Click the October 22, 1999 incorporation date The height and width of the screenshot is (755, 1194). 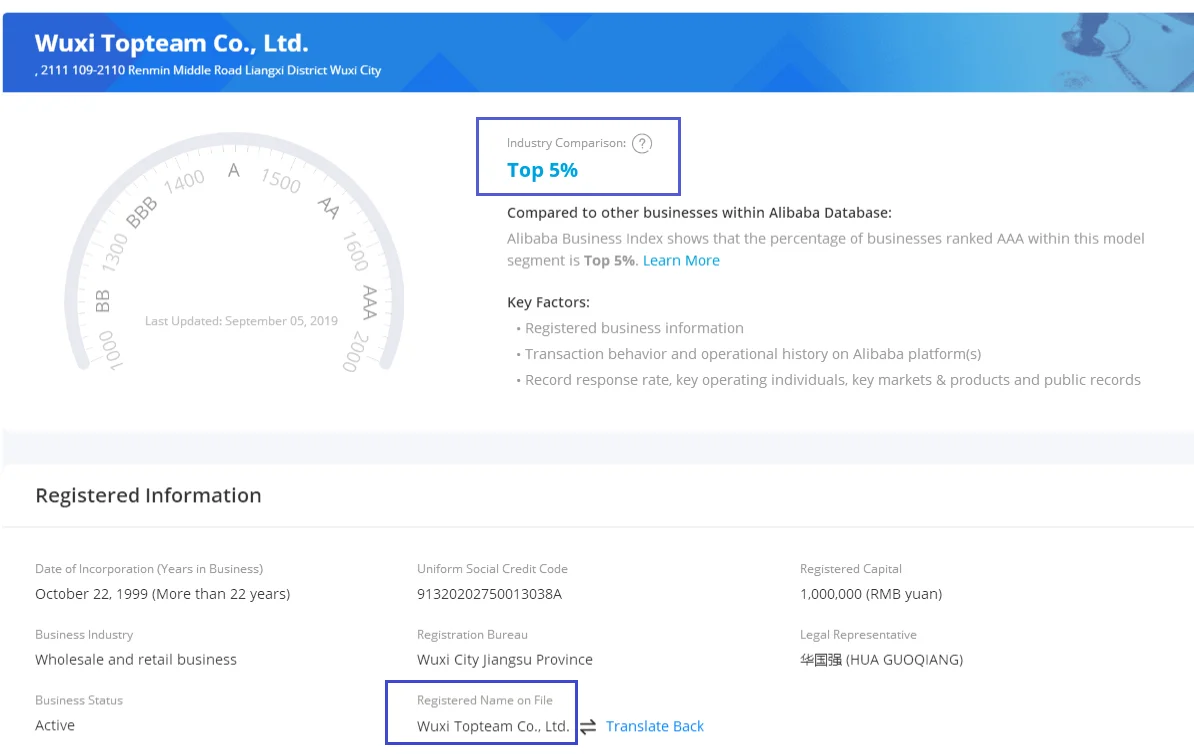[162, 594]
